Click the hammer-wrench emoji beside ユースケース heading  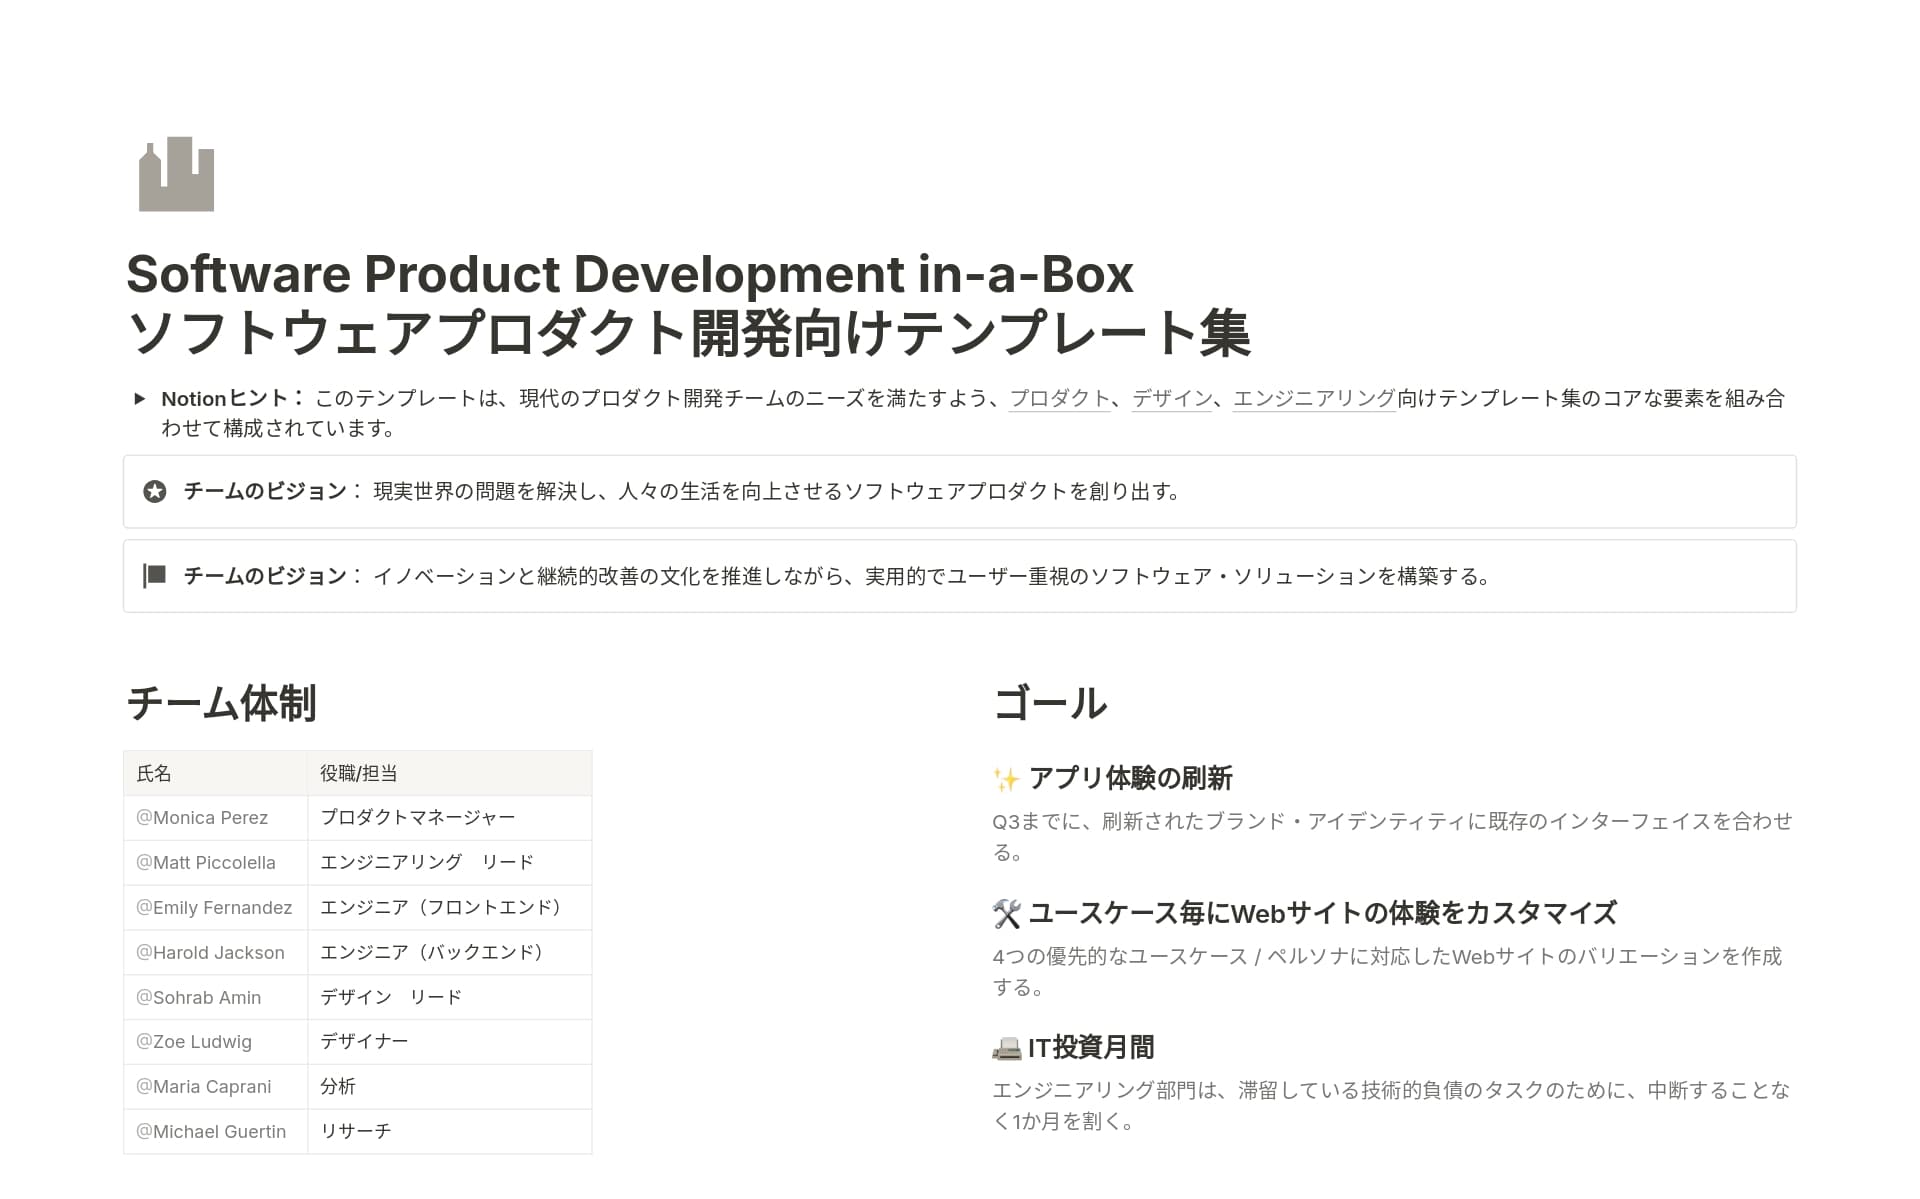point(1006,914)
